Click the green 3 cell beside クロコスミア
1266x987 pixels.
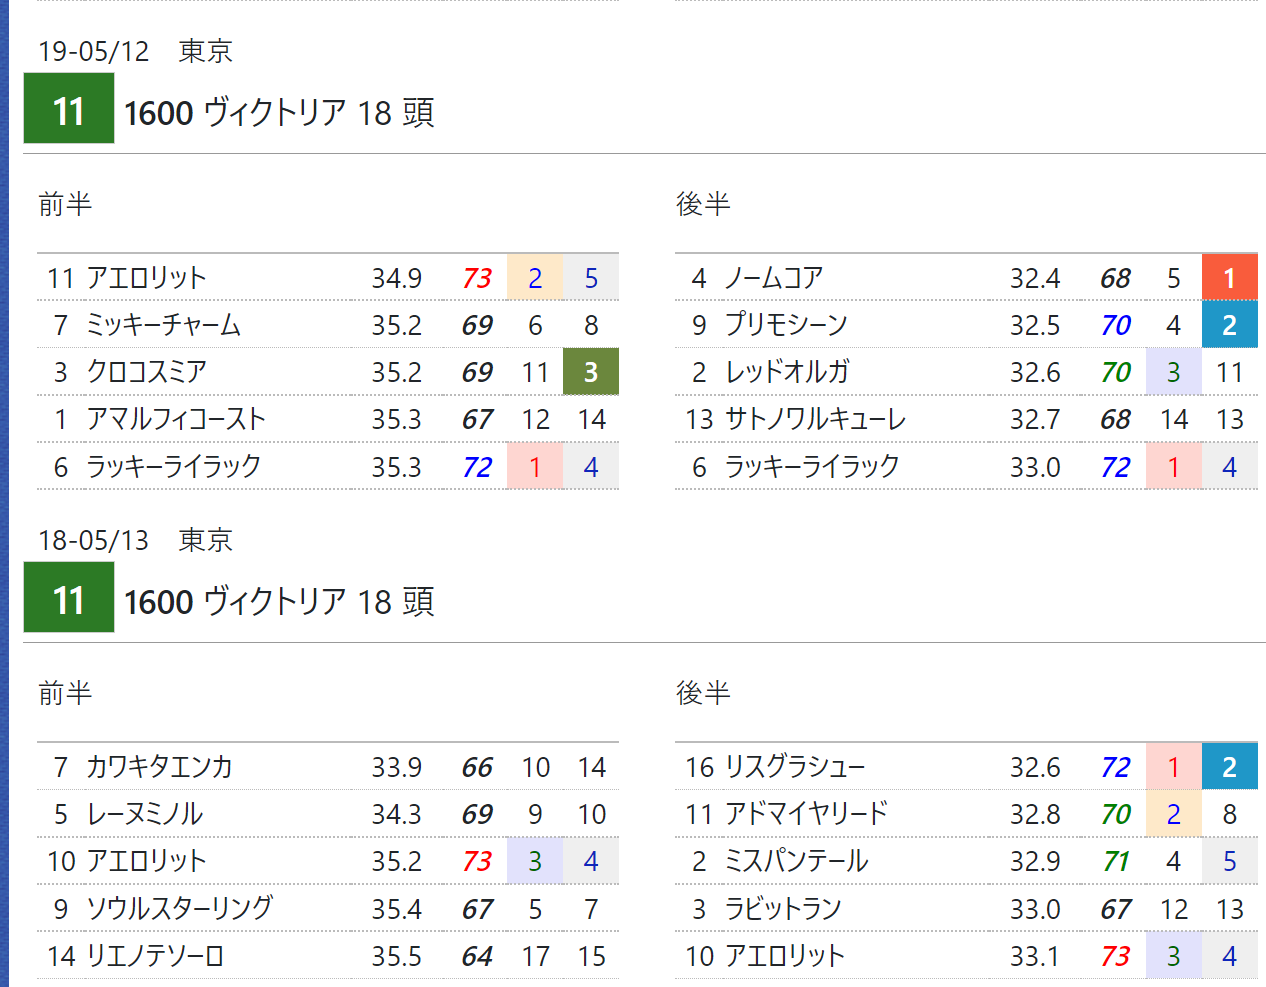pos(591,372)
